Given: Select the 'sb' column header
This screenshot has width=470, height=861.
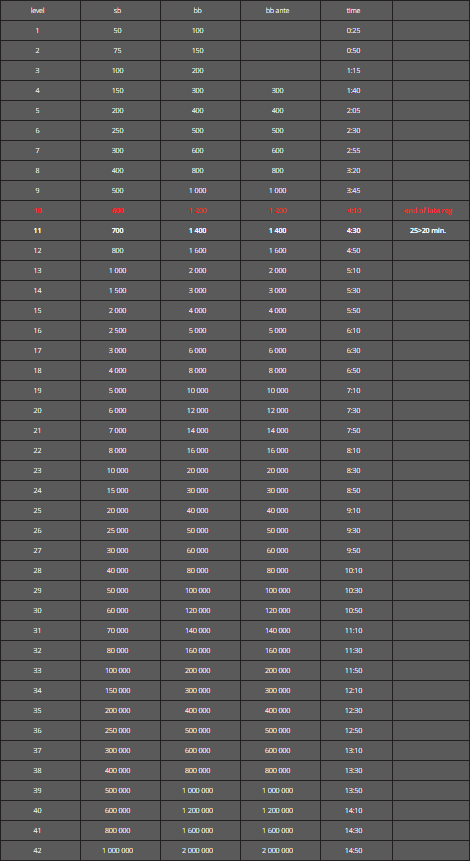Looking at the screenshot, I should 120,10.
